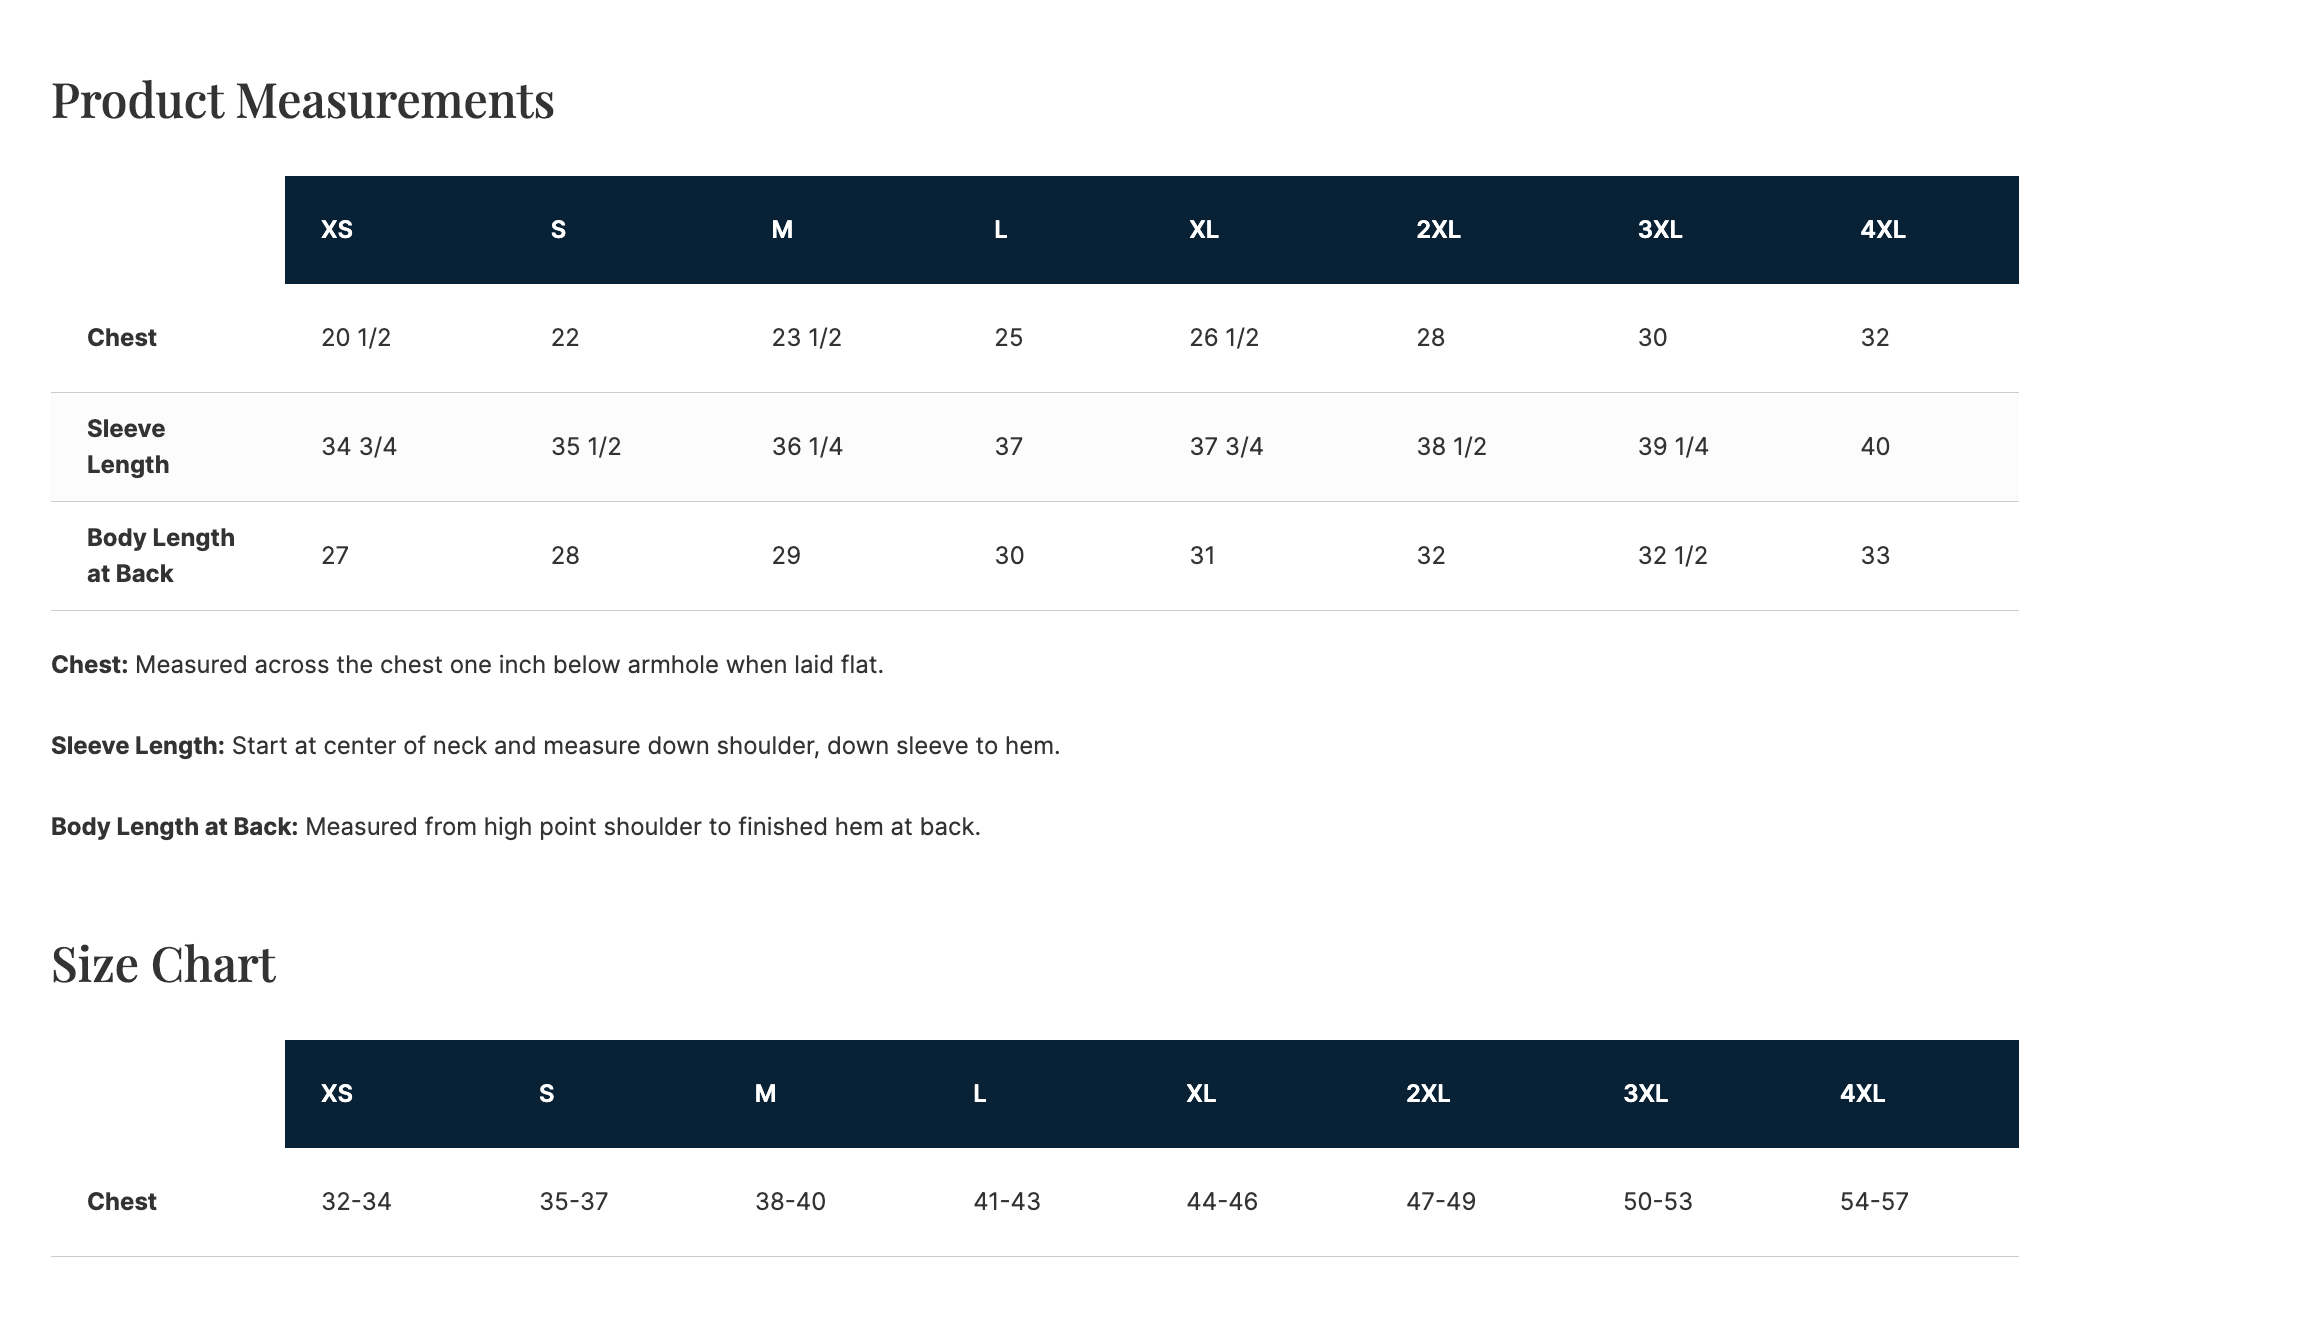The height and width of the screenshot is (1320, 2302).
Task: Click the Body Length at Back row label
Action: 160,556
